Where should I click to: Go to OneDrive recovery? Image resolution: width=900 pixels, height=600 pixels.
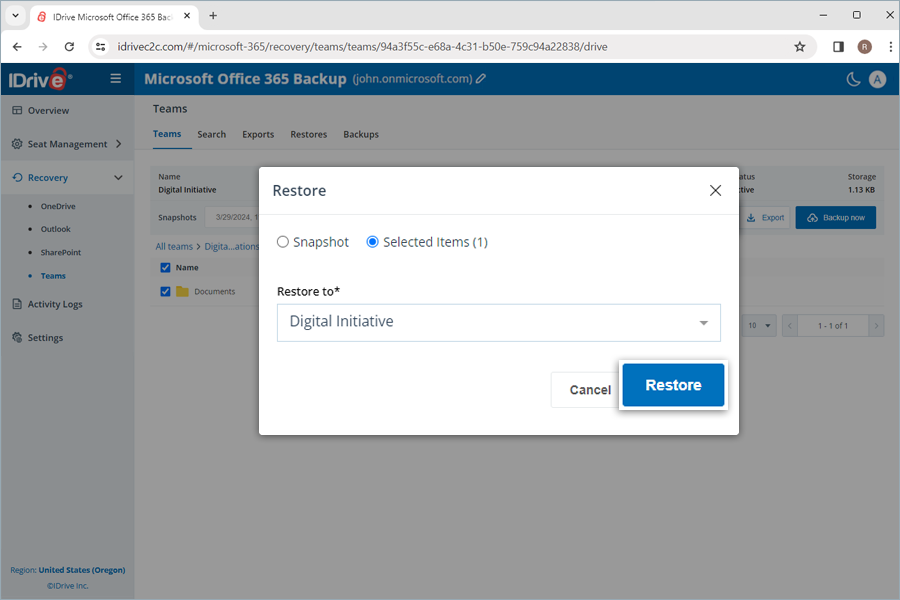[x=58, y=206]
